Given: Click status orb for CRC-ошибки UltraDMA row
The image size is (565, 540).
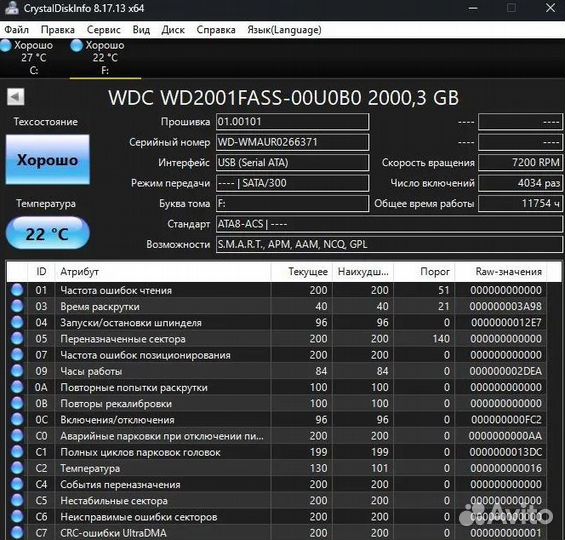Looking at the screenshot, I should point(17,533).
